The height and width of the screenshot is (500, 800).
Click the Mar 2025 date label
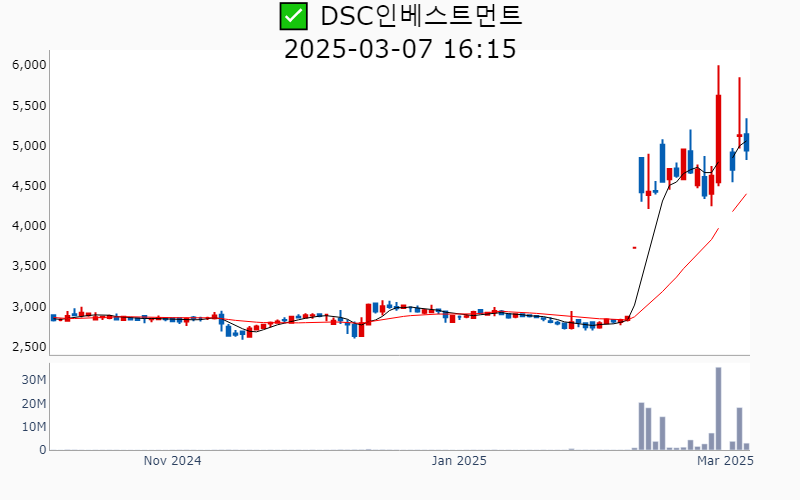(x=725, y=461)
